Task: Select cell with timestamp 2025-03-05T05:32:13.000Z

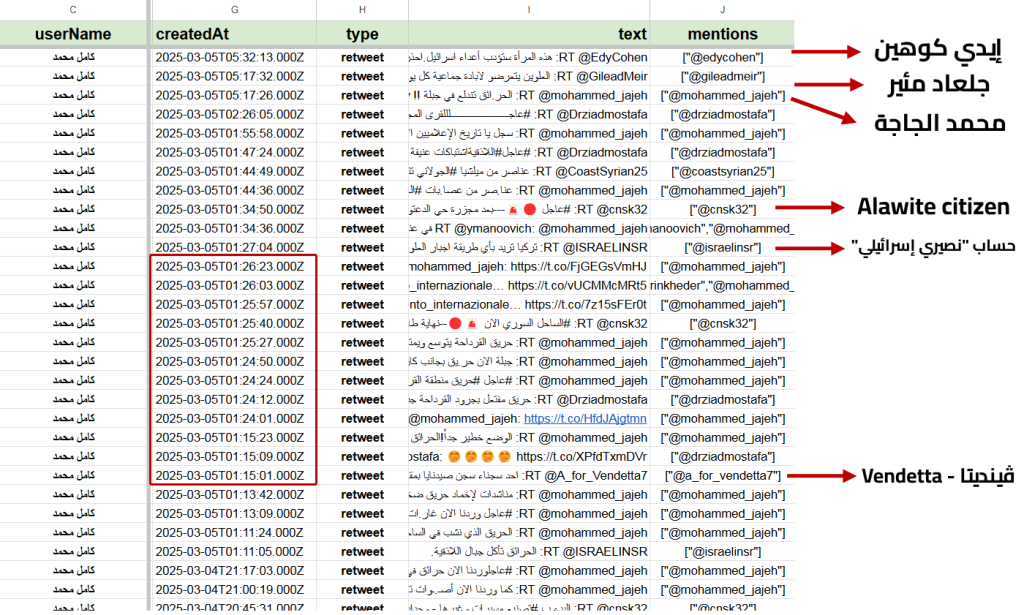Action: click(229, 57)
